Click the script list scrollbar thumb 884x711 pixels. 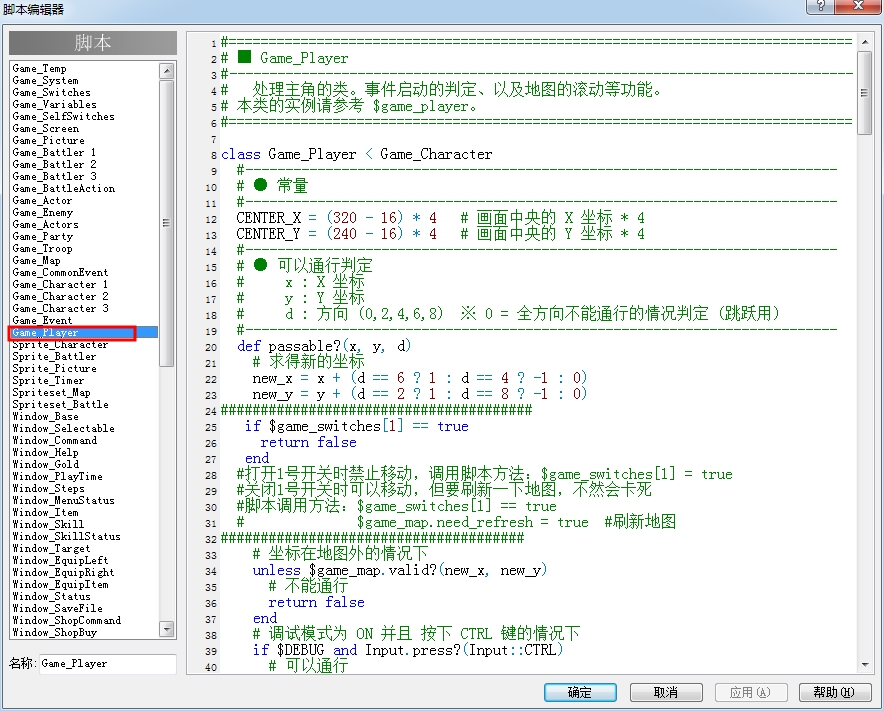pyautogui.click(x=166, y=223)
